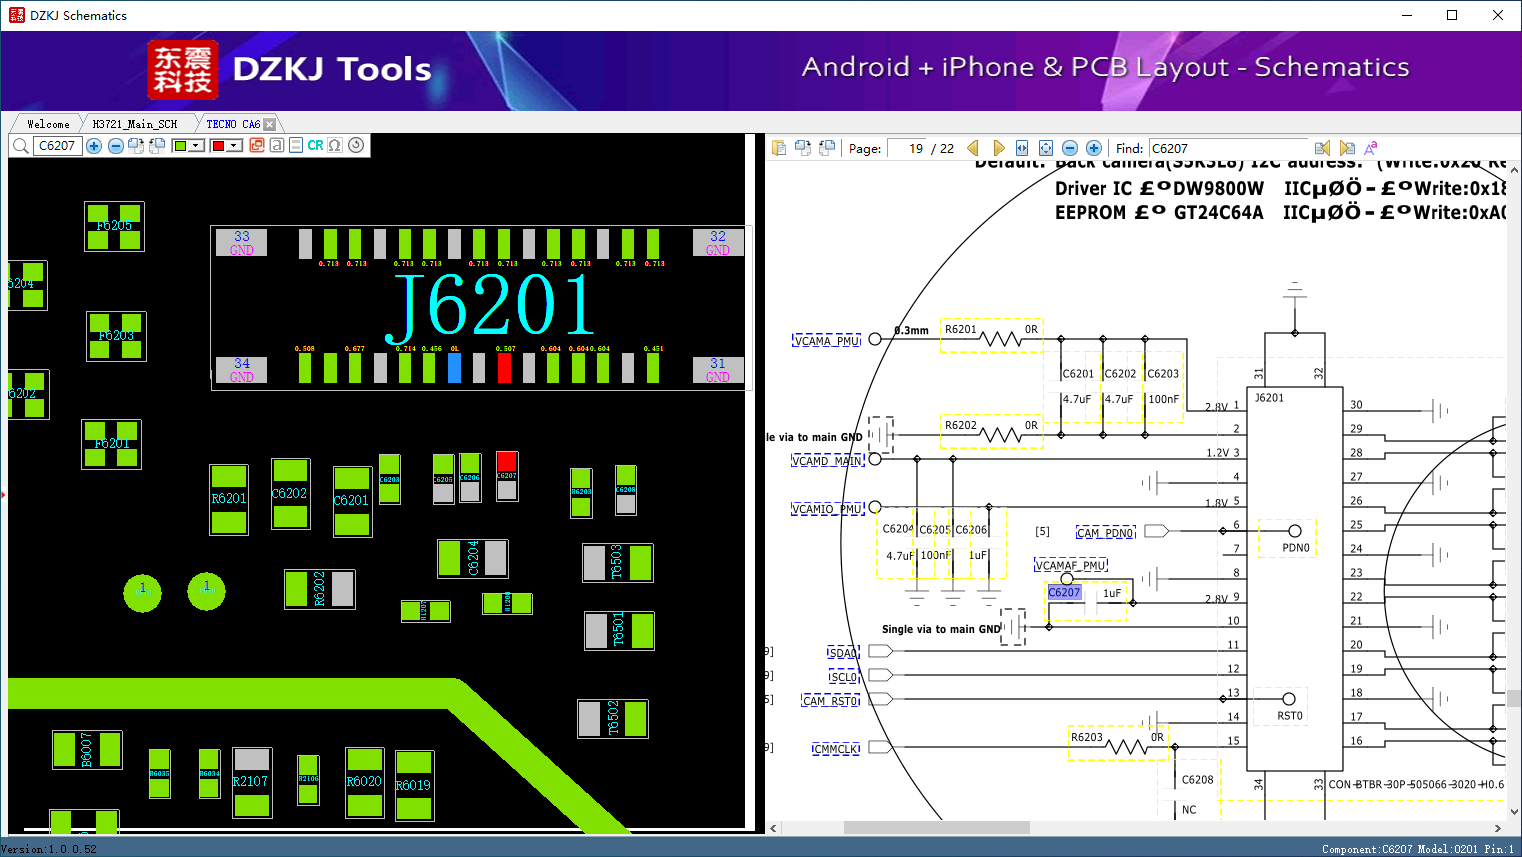Toggle the 'a' text display icon
Viewport: 1522px width, 857px height.
pyautogui.click(x=277, y=145)
